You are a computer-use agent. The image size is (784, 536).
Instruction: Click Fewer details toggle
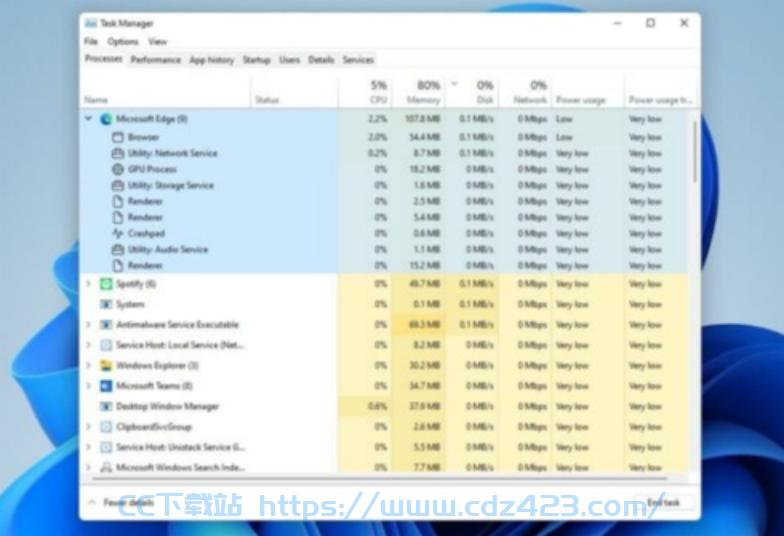point(122,502)
